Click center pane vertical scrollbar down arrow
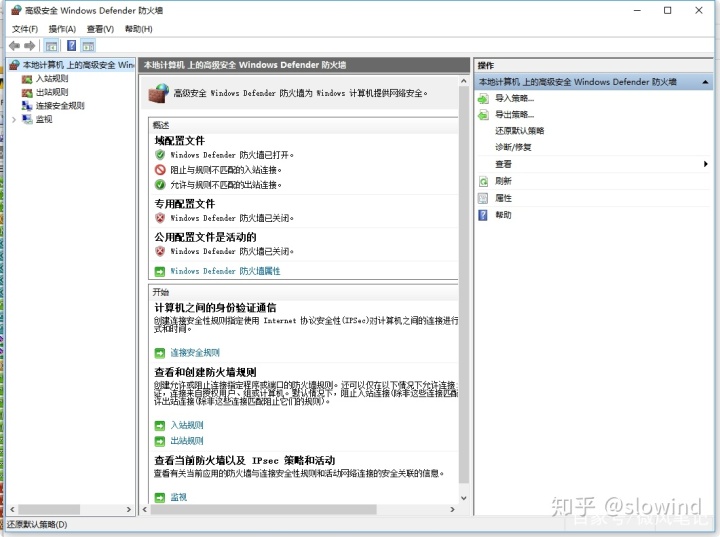The image size is (720, 537). (x=464, y=497)
